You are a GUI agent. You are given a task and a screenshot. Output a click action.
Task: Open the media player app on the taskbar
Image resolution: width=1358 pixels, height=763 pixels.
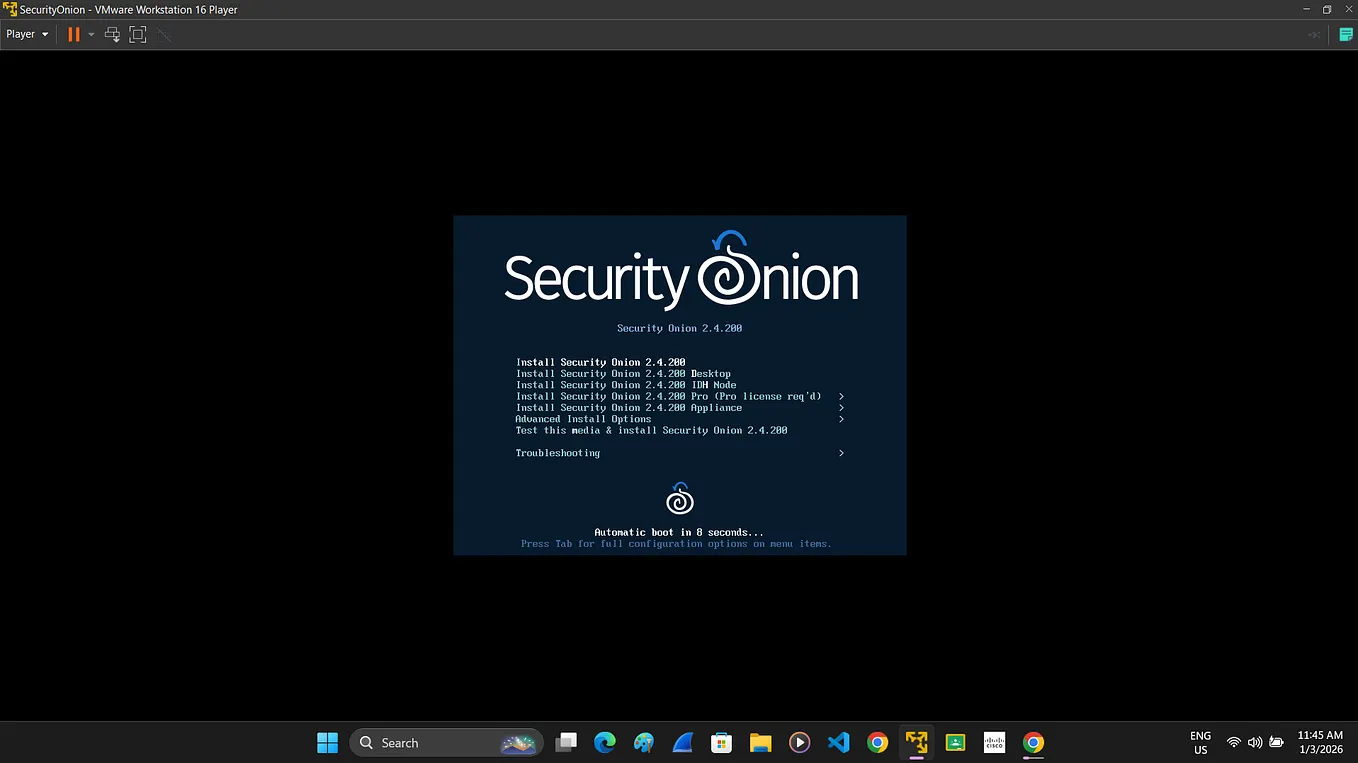799,743
